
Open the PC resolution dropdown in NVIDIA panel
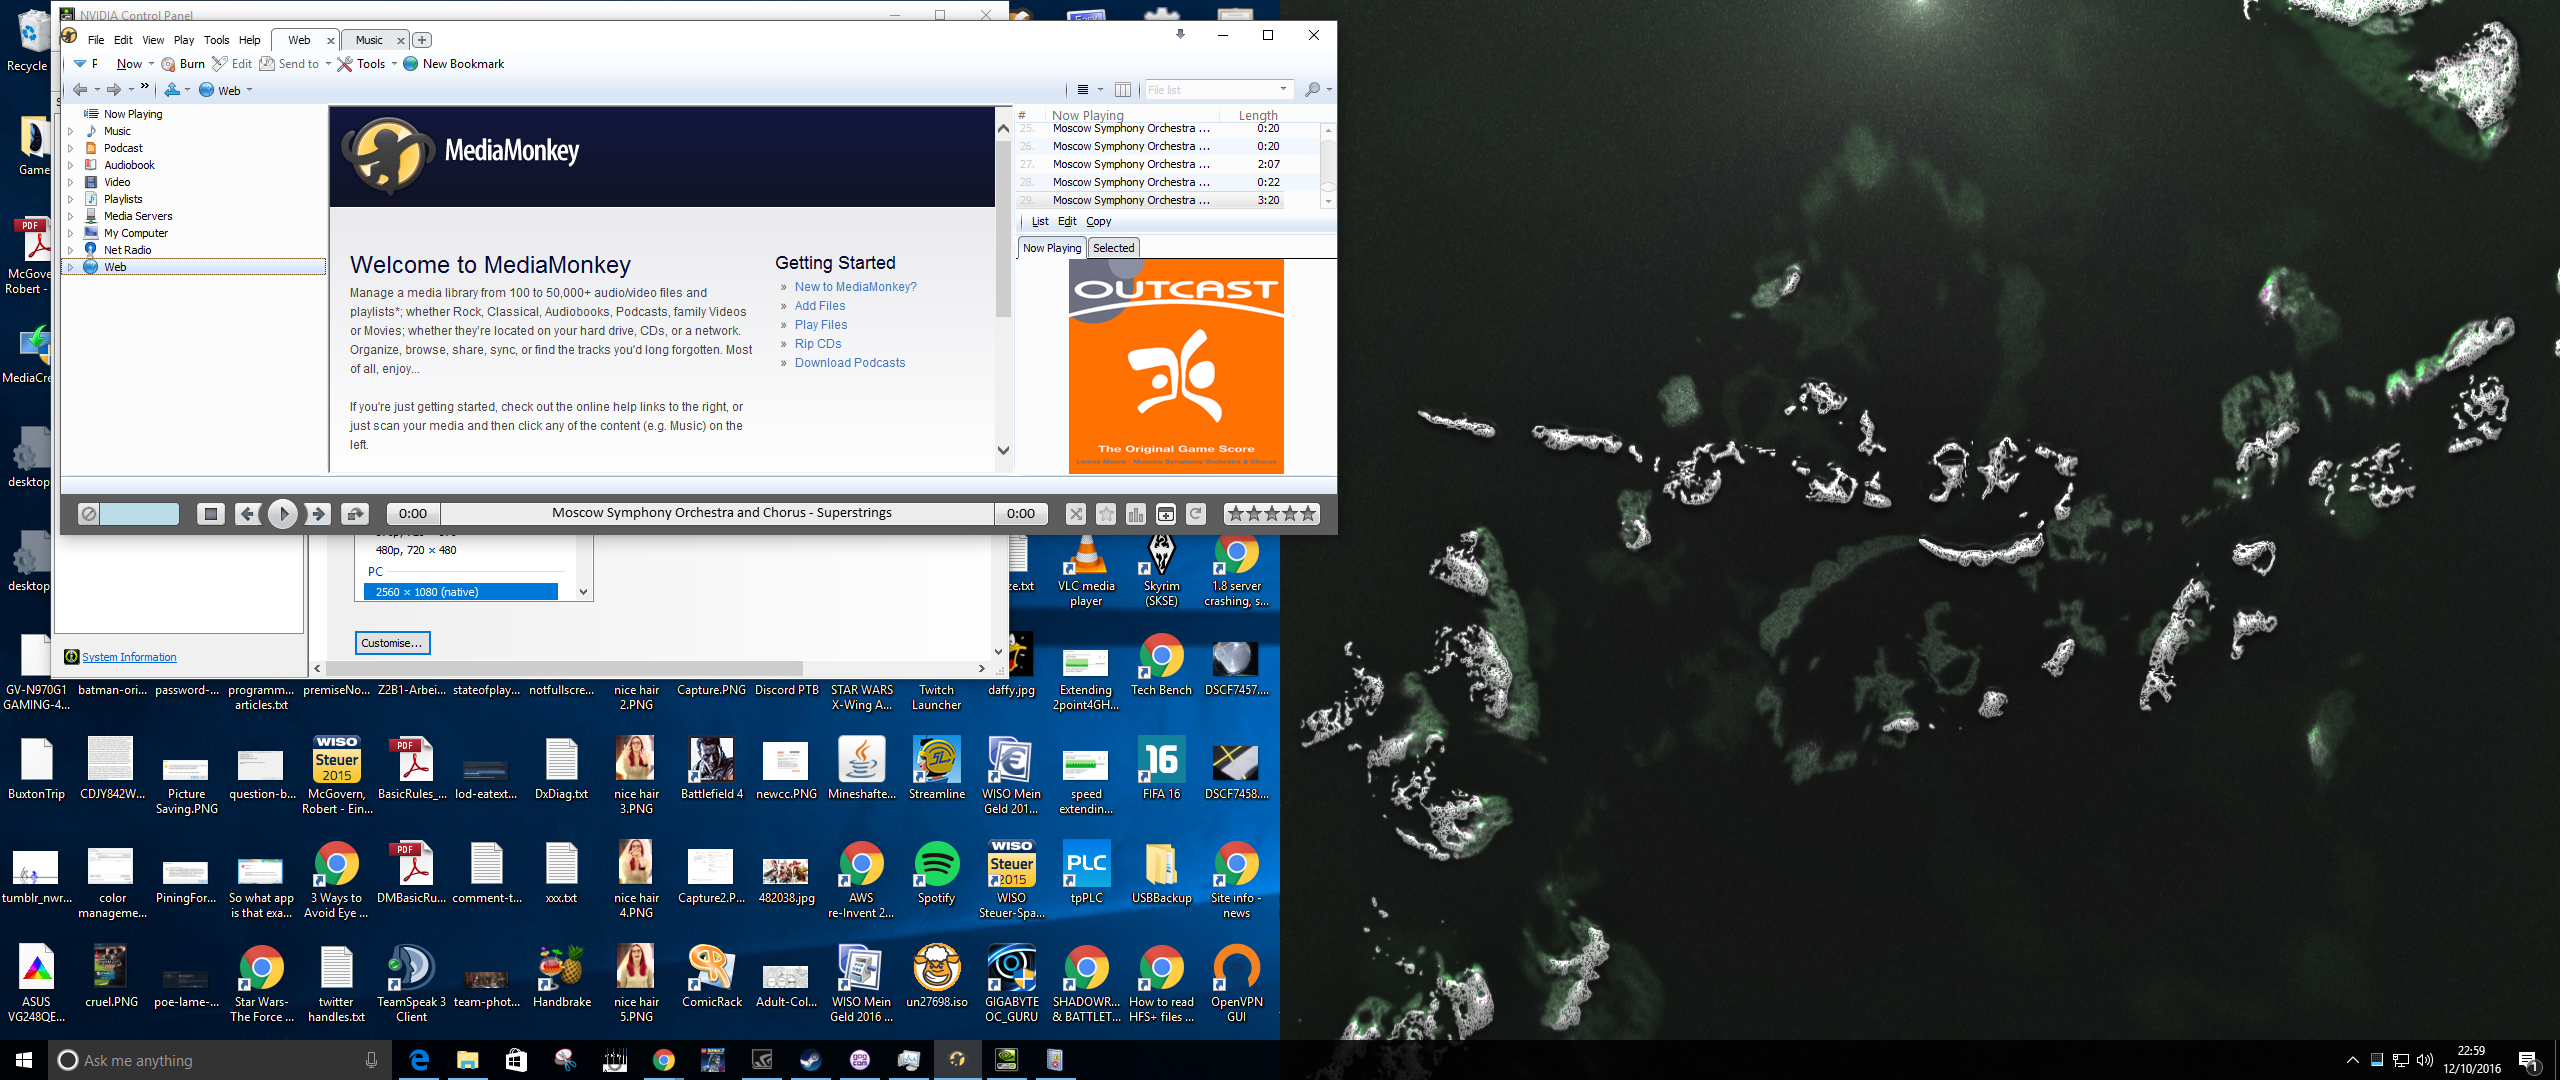coord(582,591)
